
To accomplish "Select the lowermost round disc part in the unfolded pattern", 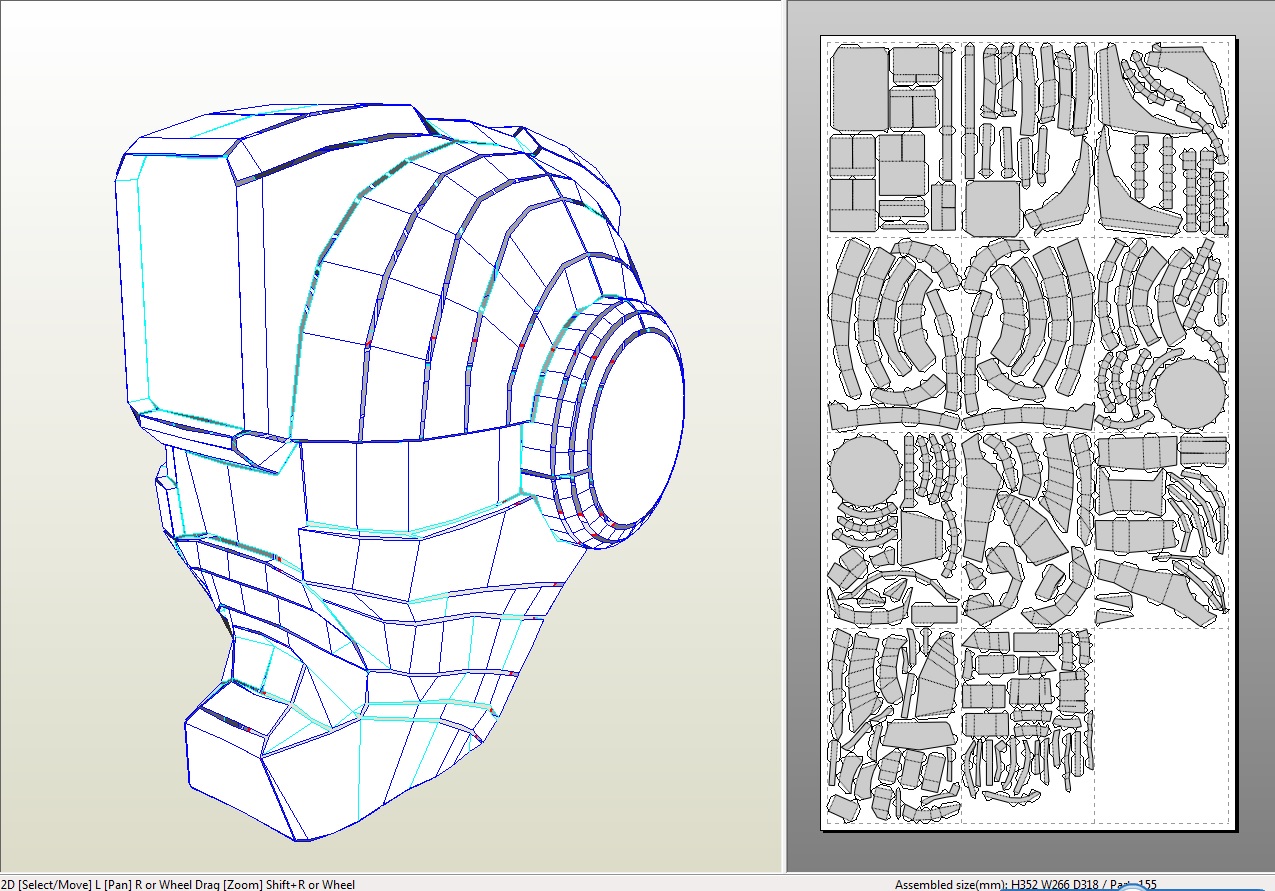I will click(865, 470).
